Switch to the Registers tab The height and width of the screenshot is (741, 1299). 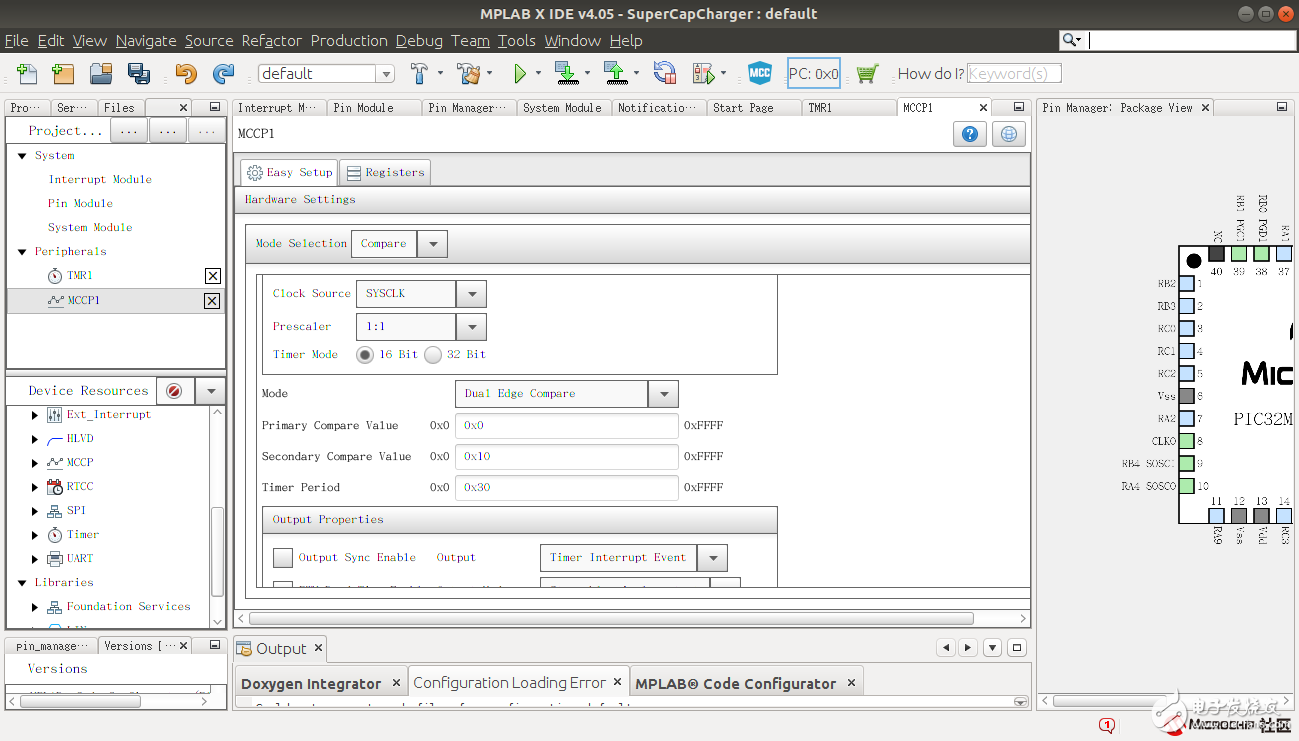(385, 172)
